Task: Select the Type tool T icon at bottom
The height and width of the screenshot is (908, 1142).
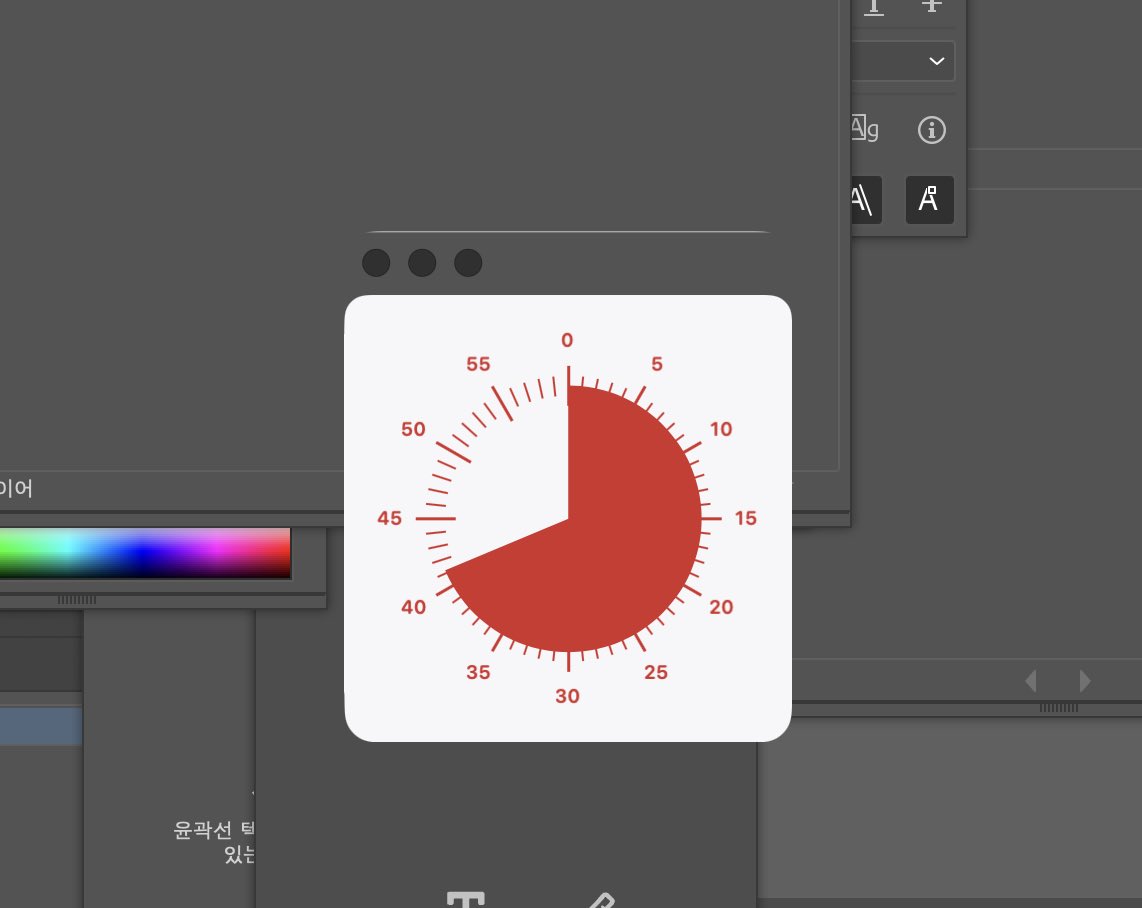Action: (465, 900)
